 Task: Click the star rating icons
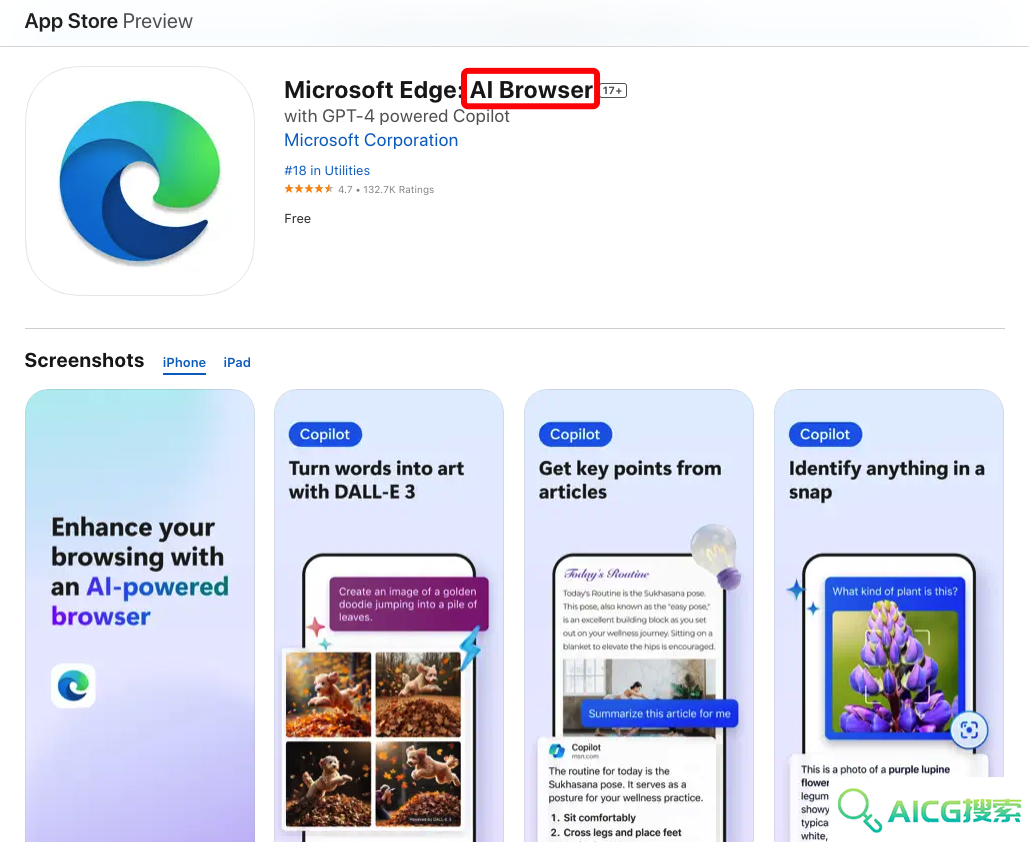308,189
